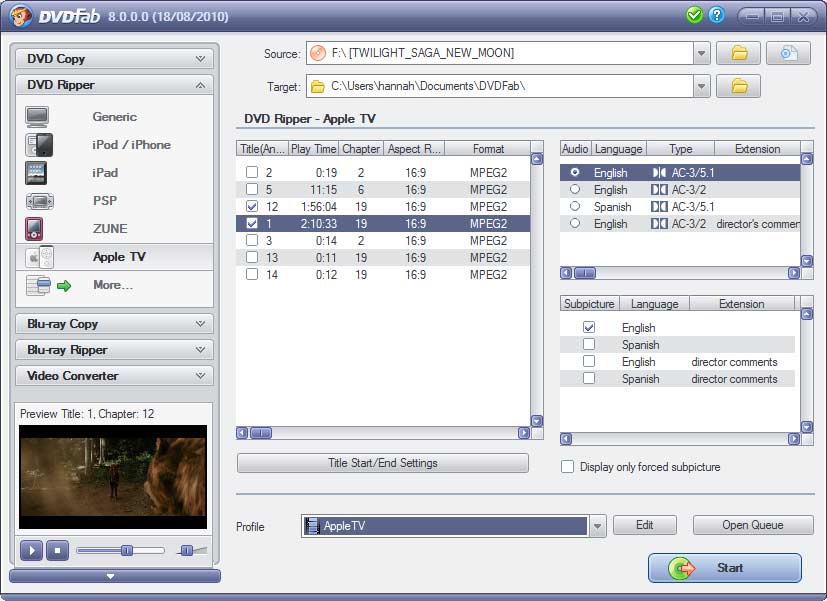Viewport: 827px width, 601px height.
Task: Click the iPad device icon
Action: pos(36,173)
